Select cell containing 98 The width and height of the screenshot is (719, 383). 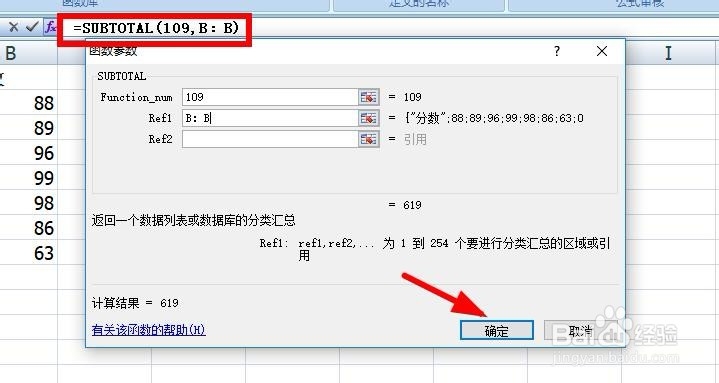[x=28, y=203]
